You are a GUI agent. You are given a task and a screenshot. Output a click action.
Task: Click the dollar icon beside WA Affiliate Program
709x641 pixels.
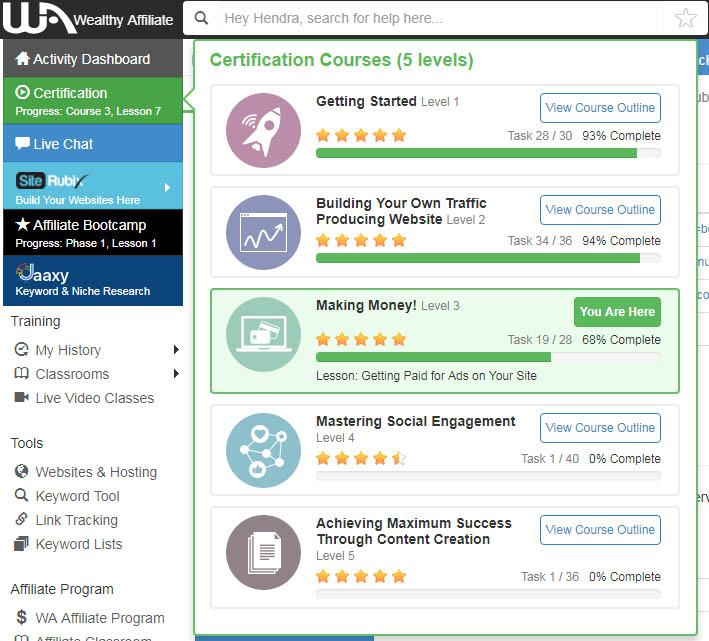tap(21, 617)
